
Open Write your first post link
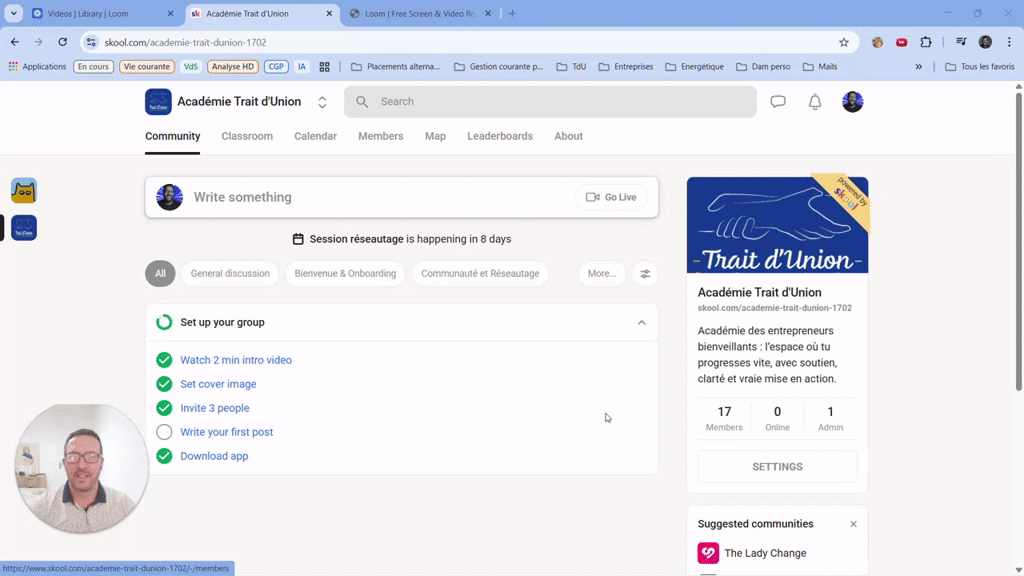point(227,432)
